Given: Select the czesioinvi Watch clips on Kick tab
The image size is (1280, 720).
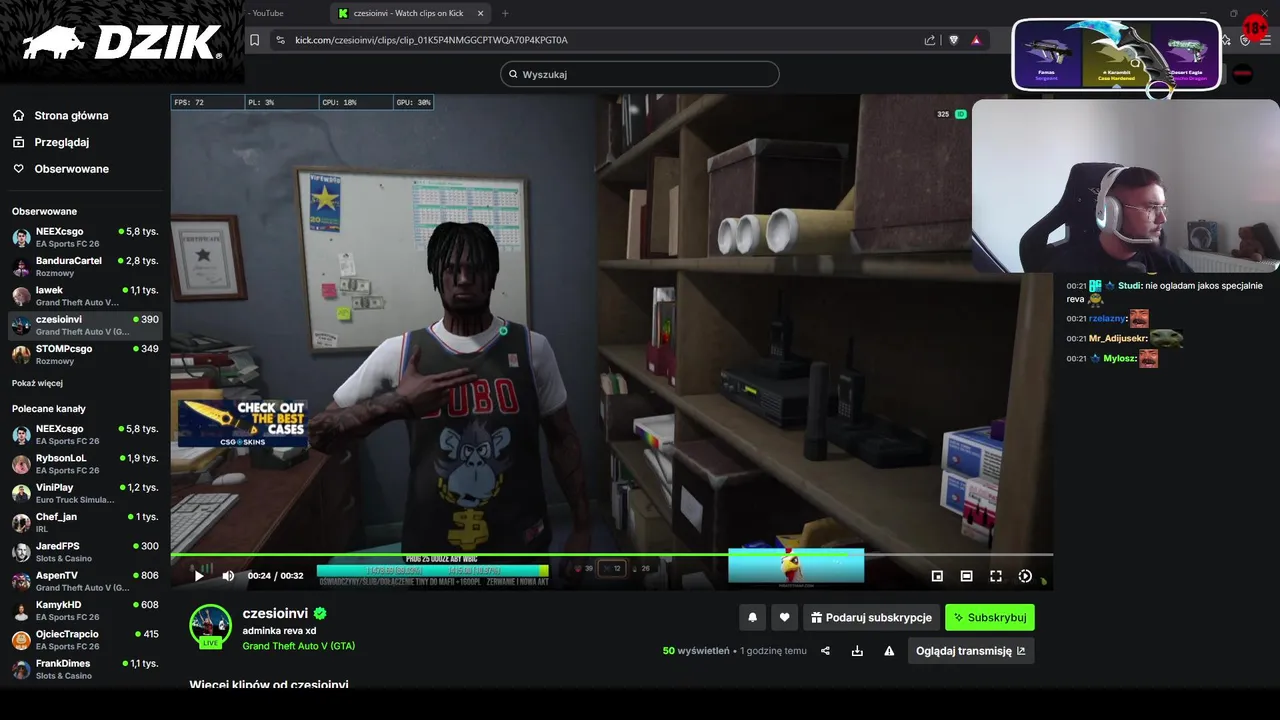Looking at the screenshot, I should 408,13.
